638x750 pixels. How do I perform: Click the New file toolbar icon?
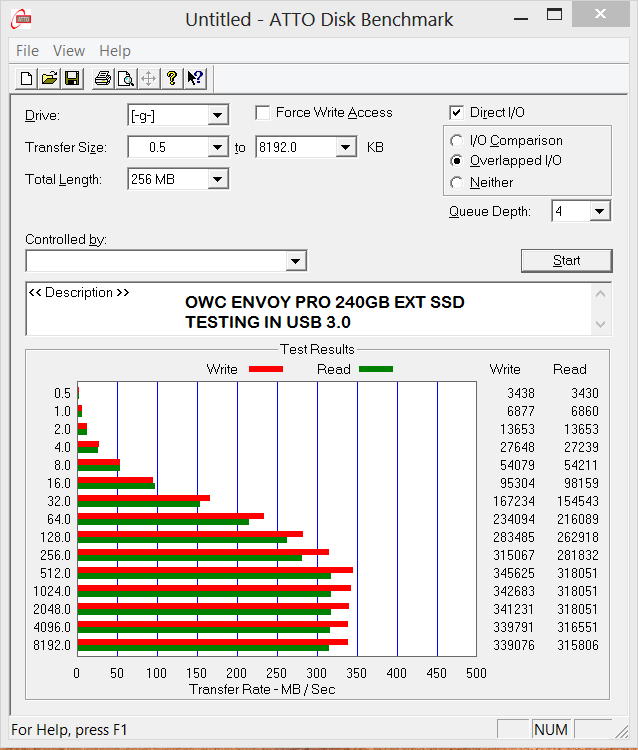point(27,78)
